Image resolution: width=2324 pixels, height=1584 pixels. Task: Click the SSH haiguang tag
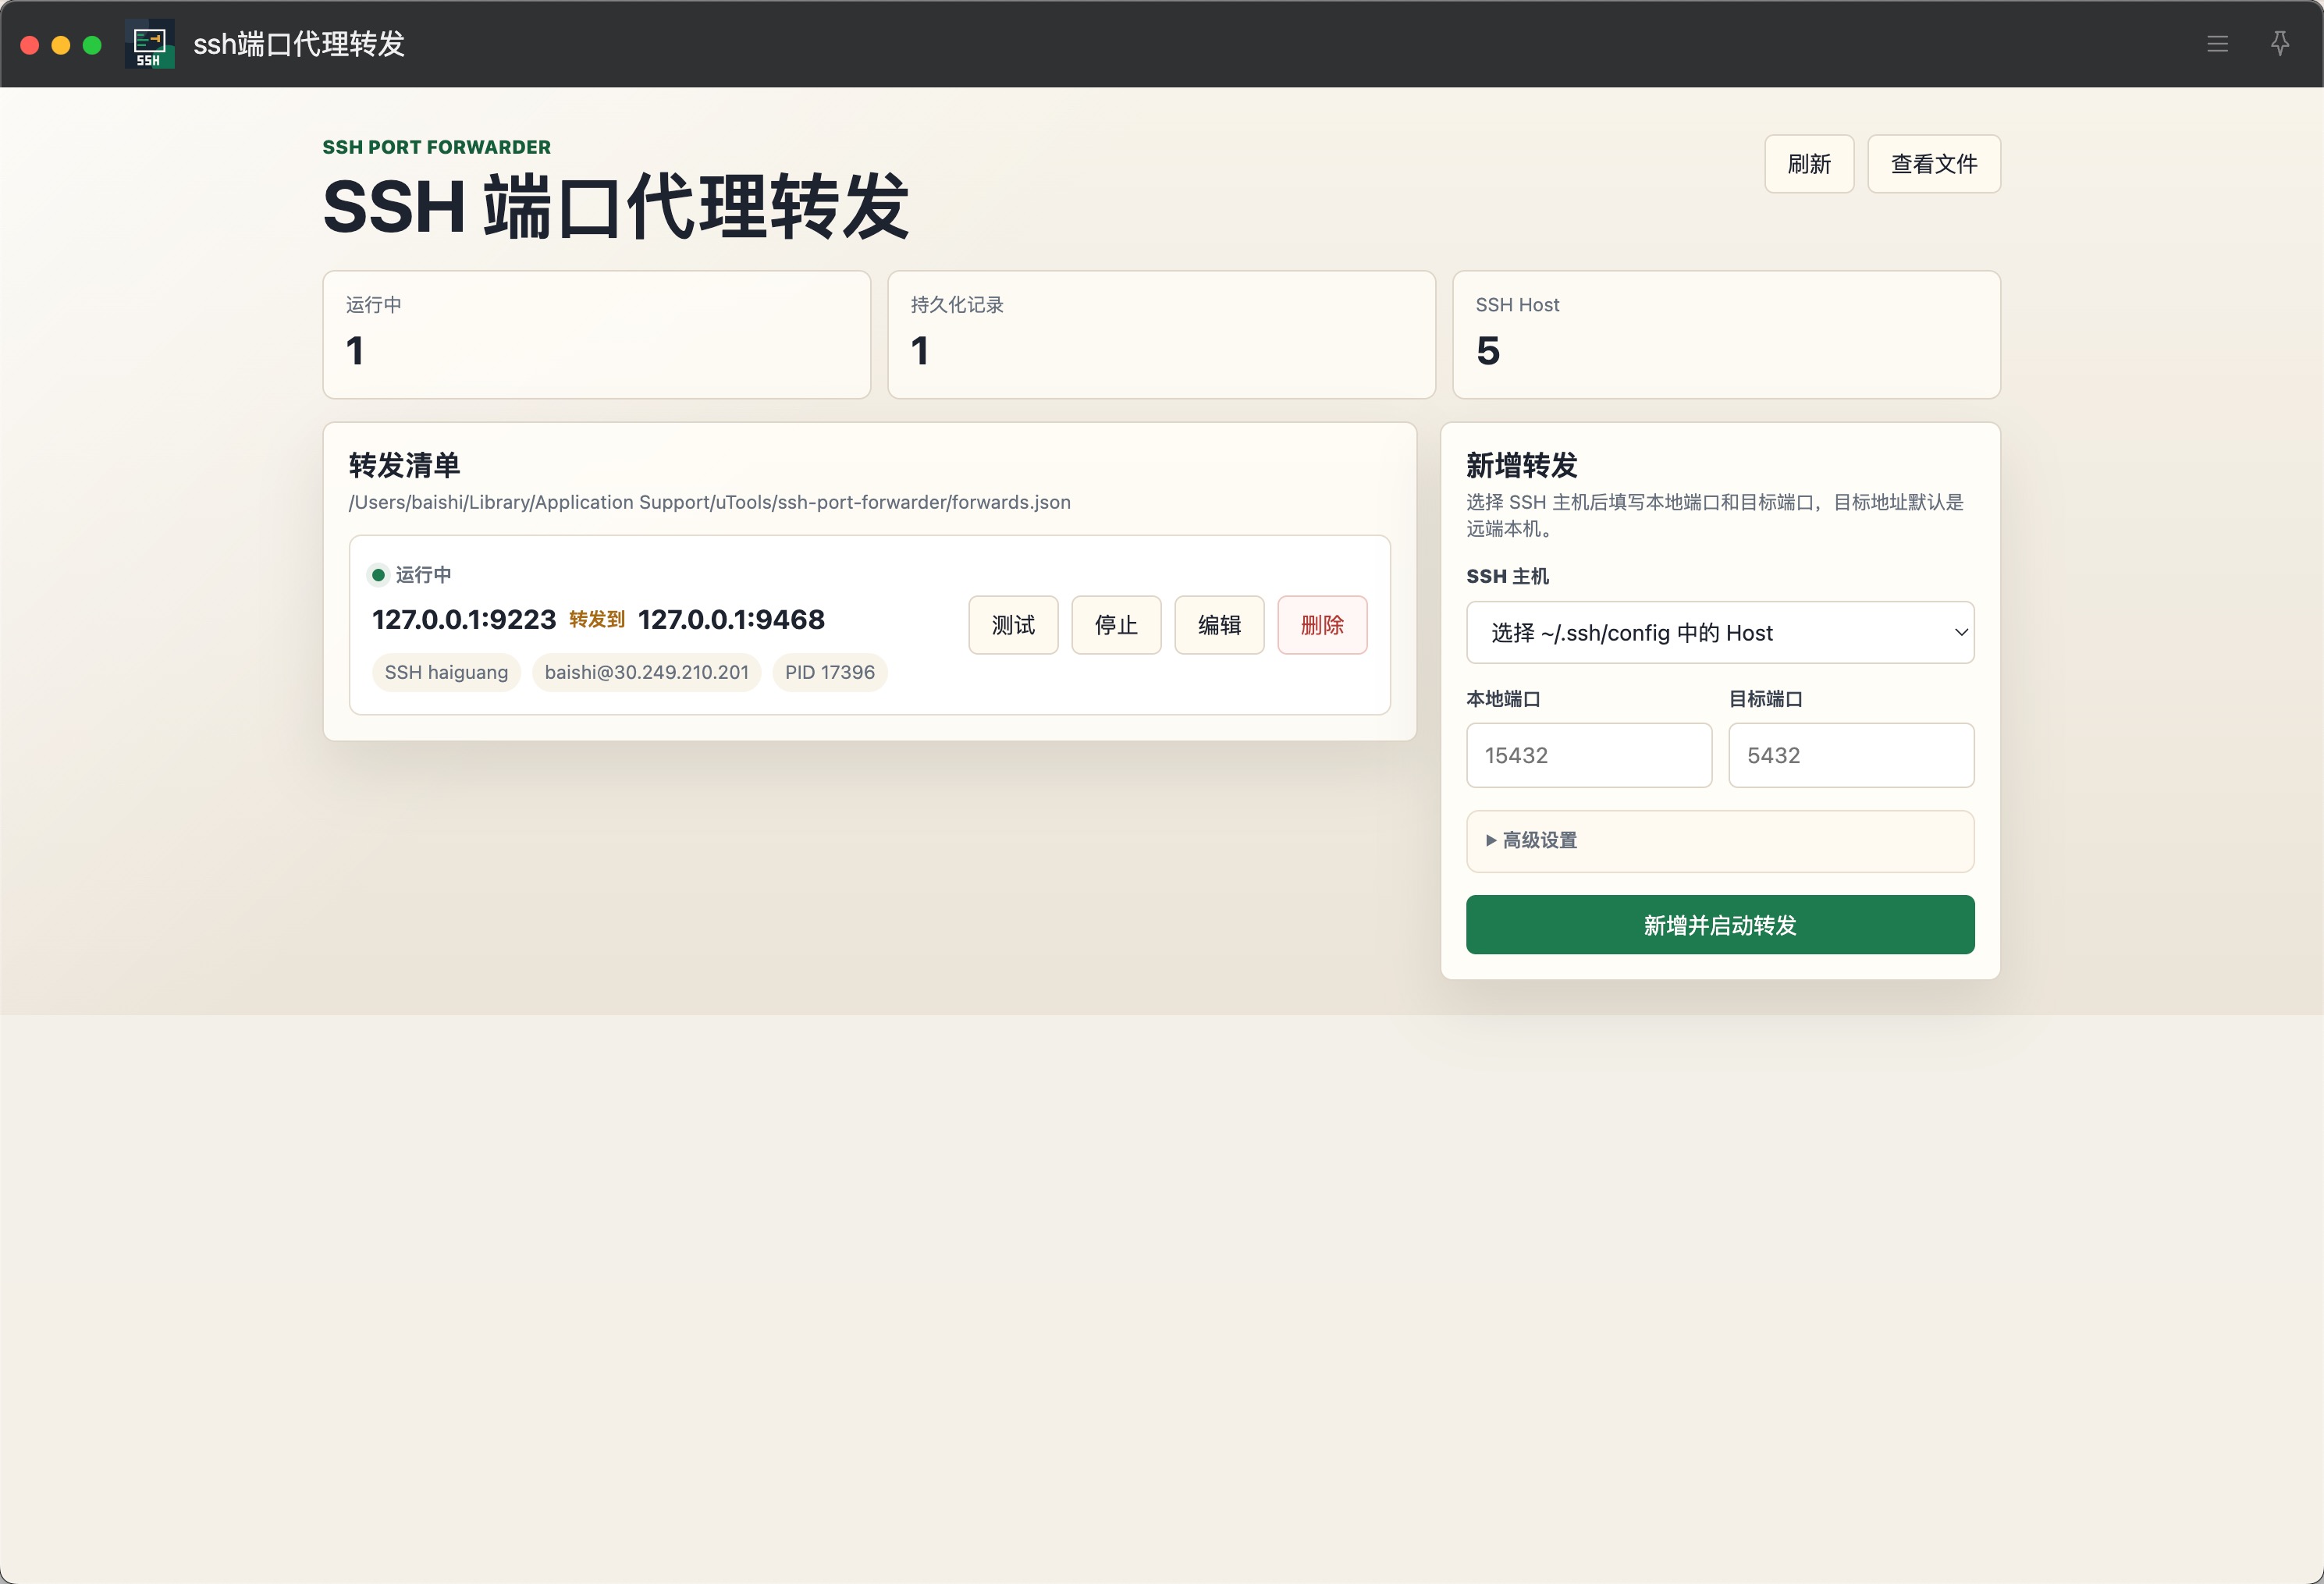pos(446,672)
